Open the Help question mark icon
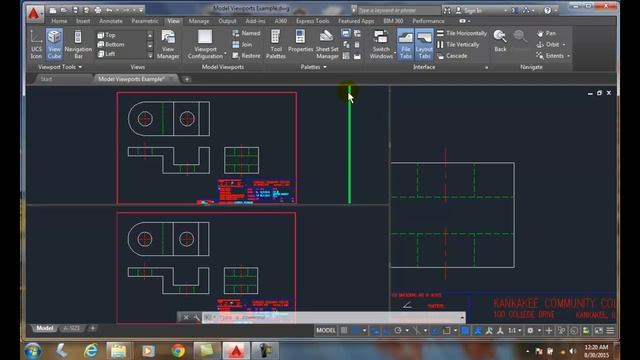640x360 pixels. tap(547, 11)
